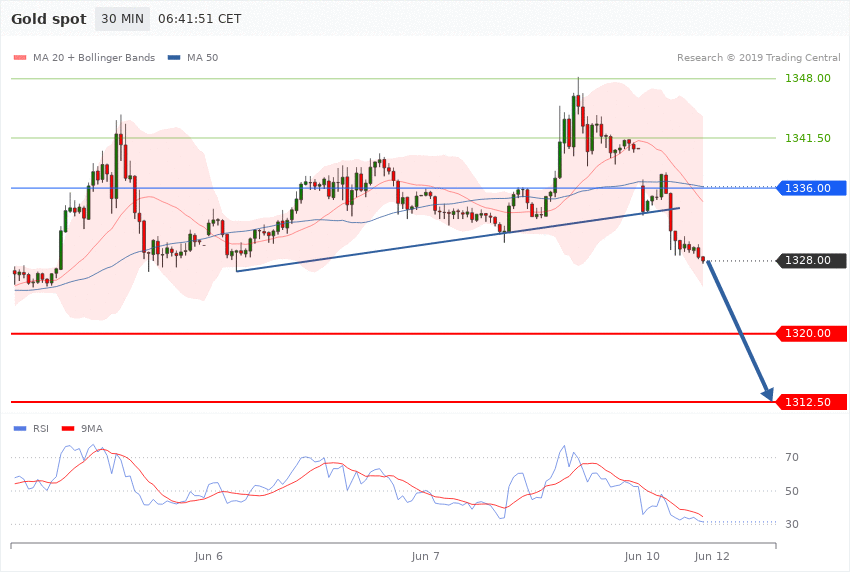Click the 30 MIN timeframe button
The width and height of the screenshot is (850, 576).
(123, 19)
